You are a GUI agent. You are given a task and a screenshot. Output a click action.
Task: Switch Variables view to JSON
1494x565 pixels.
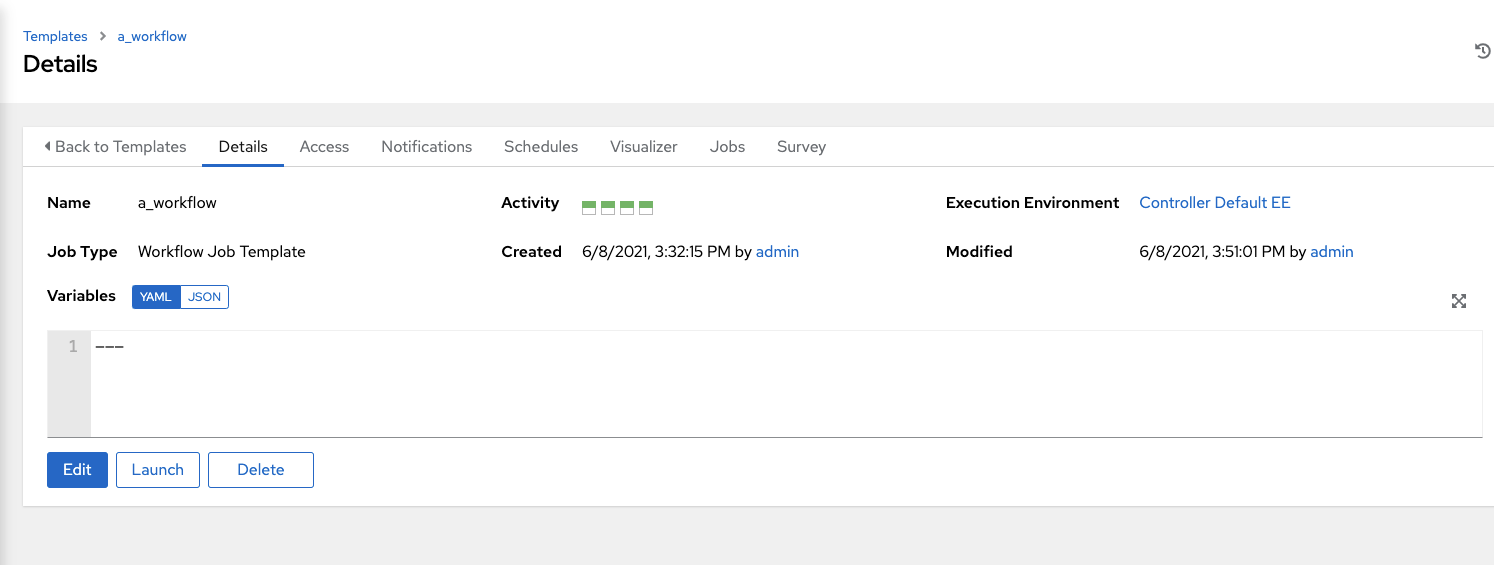[x=205, y=297]
